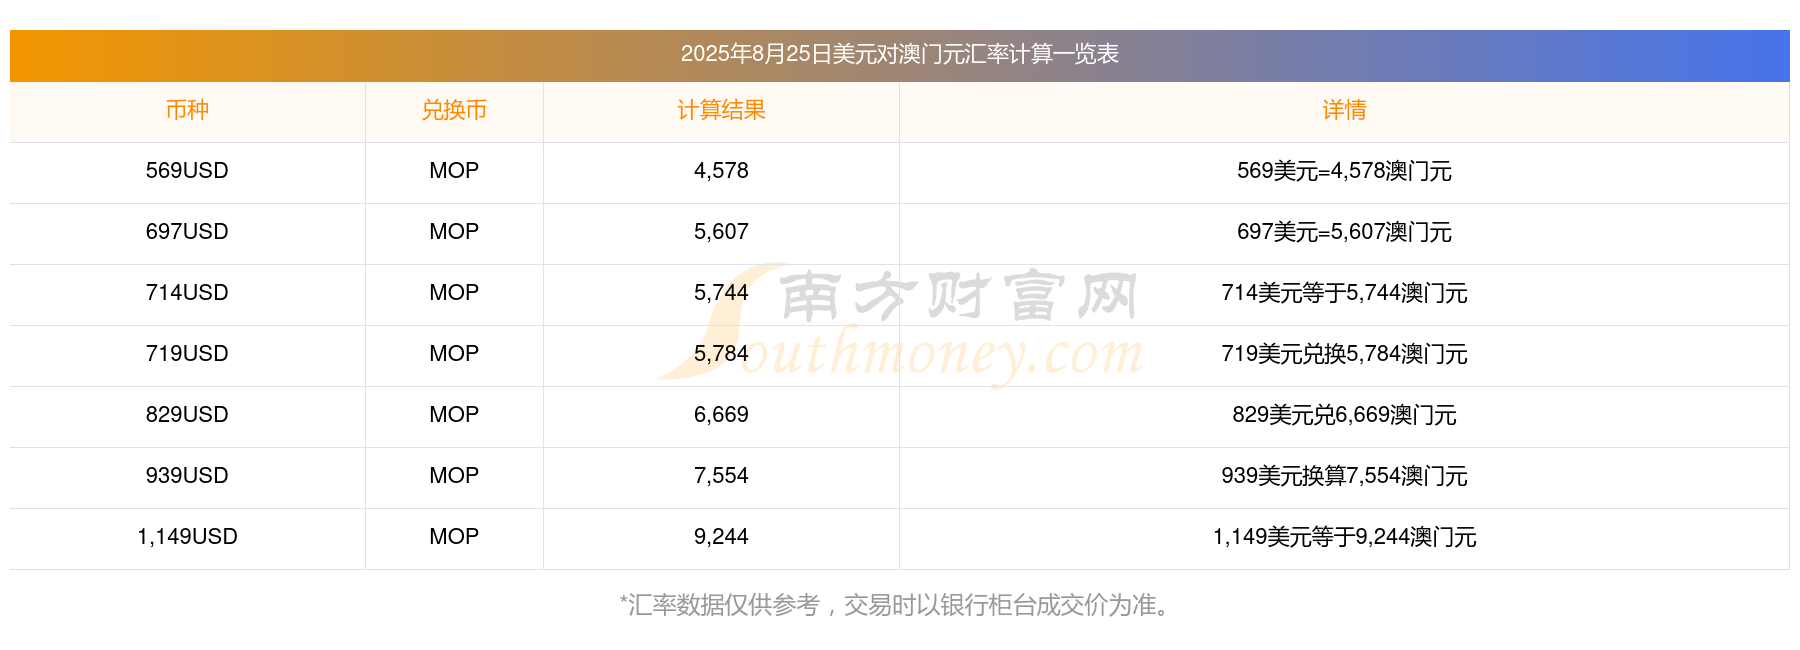Click the detail '939美元换算7,554澳门元'
1800x650 pixels.
[1344, 476]
